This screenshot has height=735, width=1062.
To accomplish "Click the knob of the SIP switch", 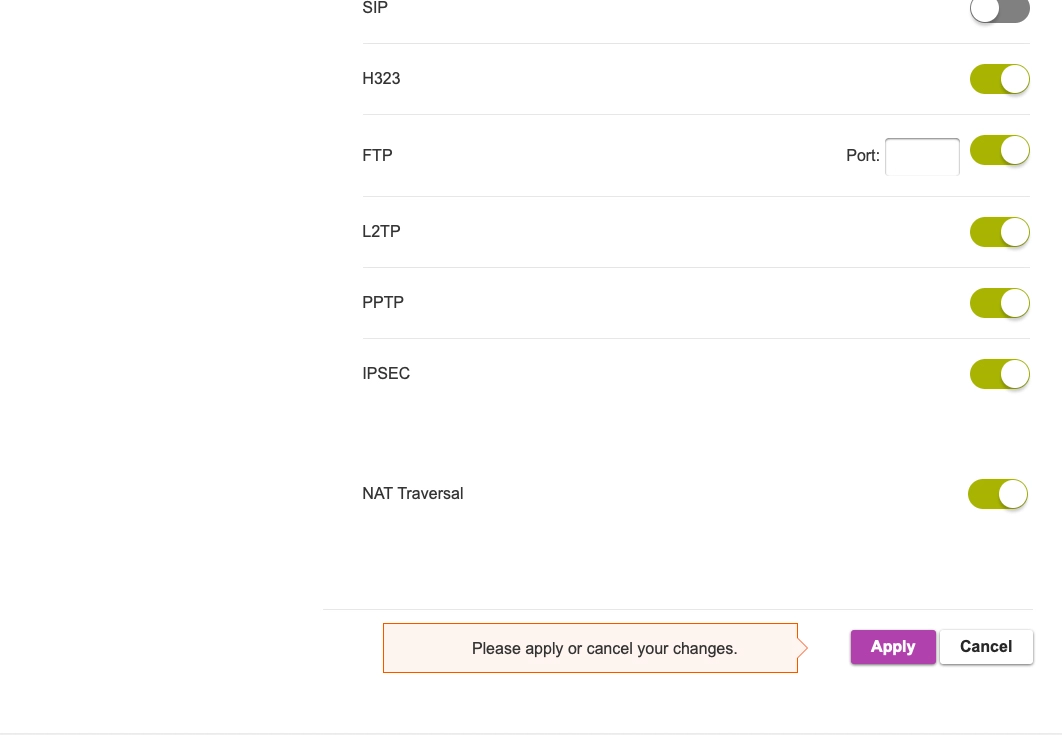I will [x=985, y=11].
